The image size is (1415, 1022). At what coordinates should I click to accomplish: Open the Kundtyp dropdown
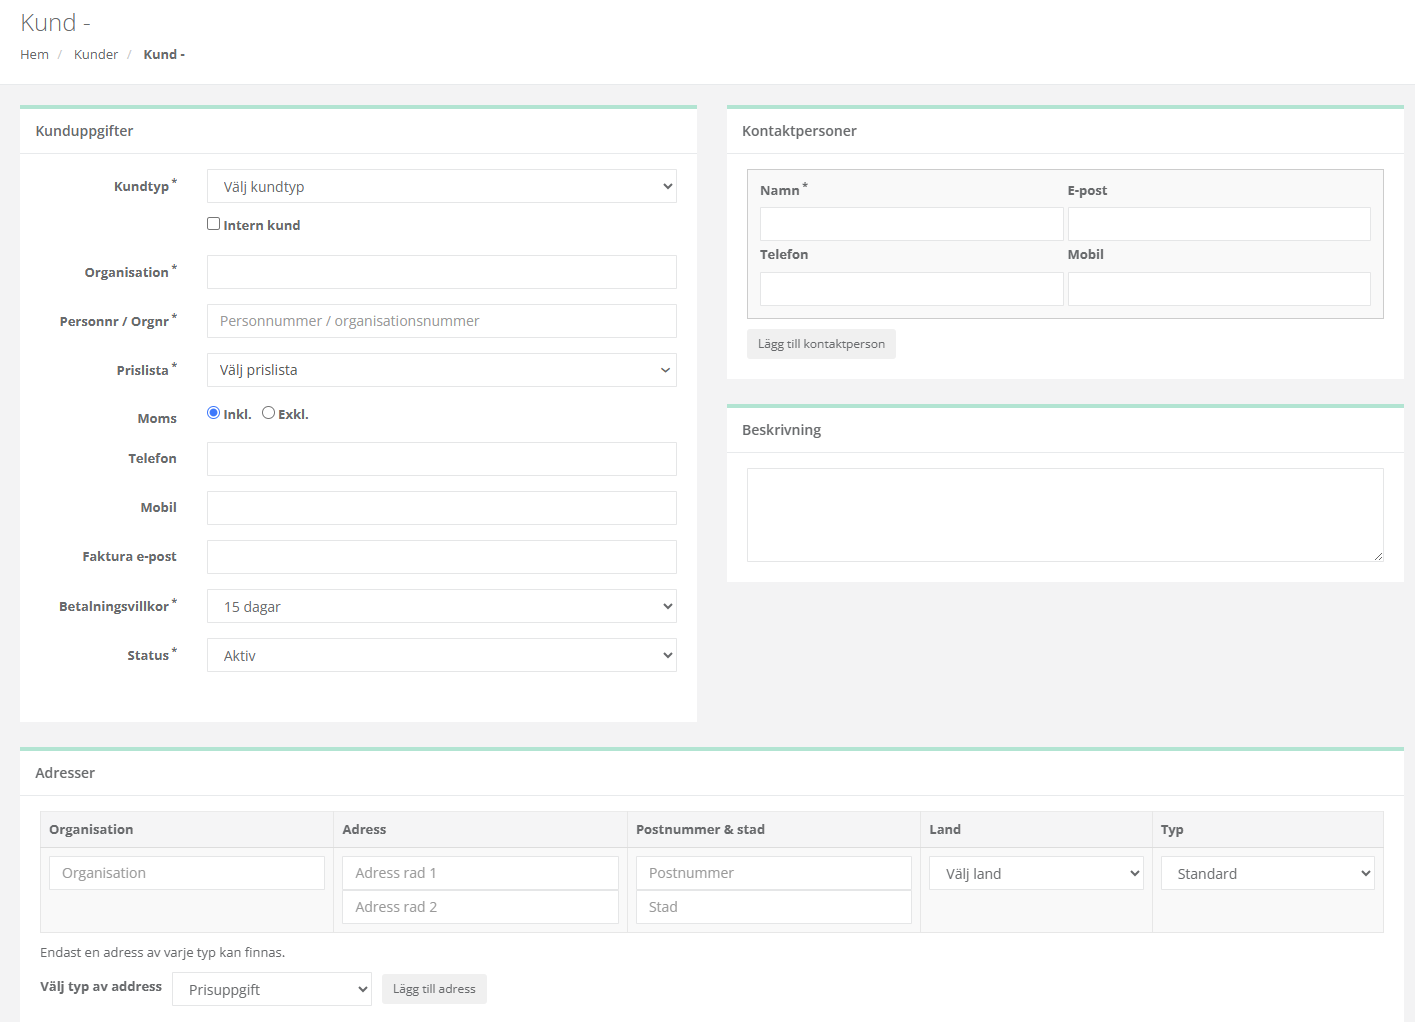(441, 187)
